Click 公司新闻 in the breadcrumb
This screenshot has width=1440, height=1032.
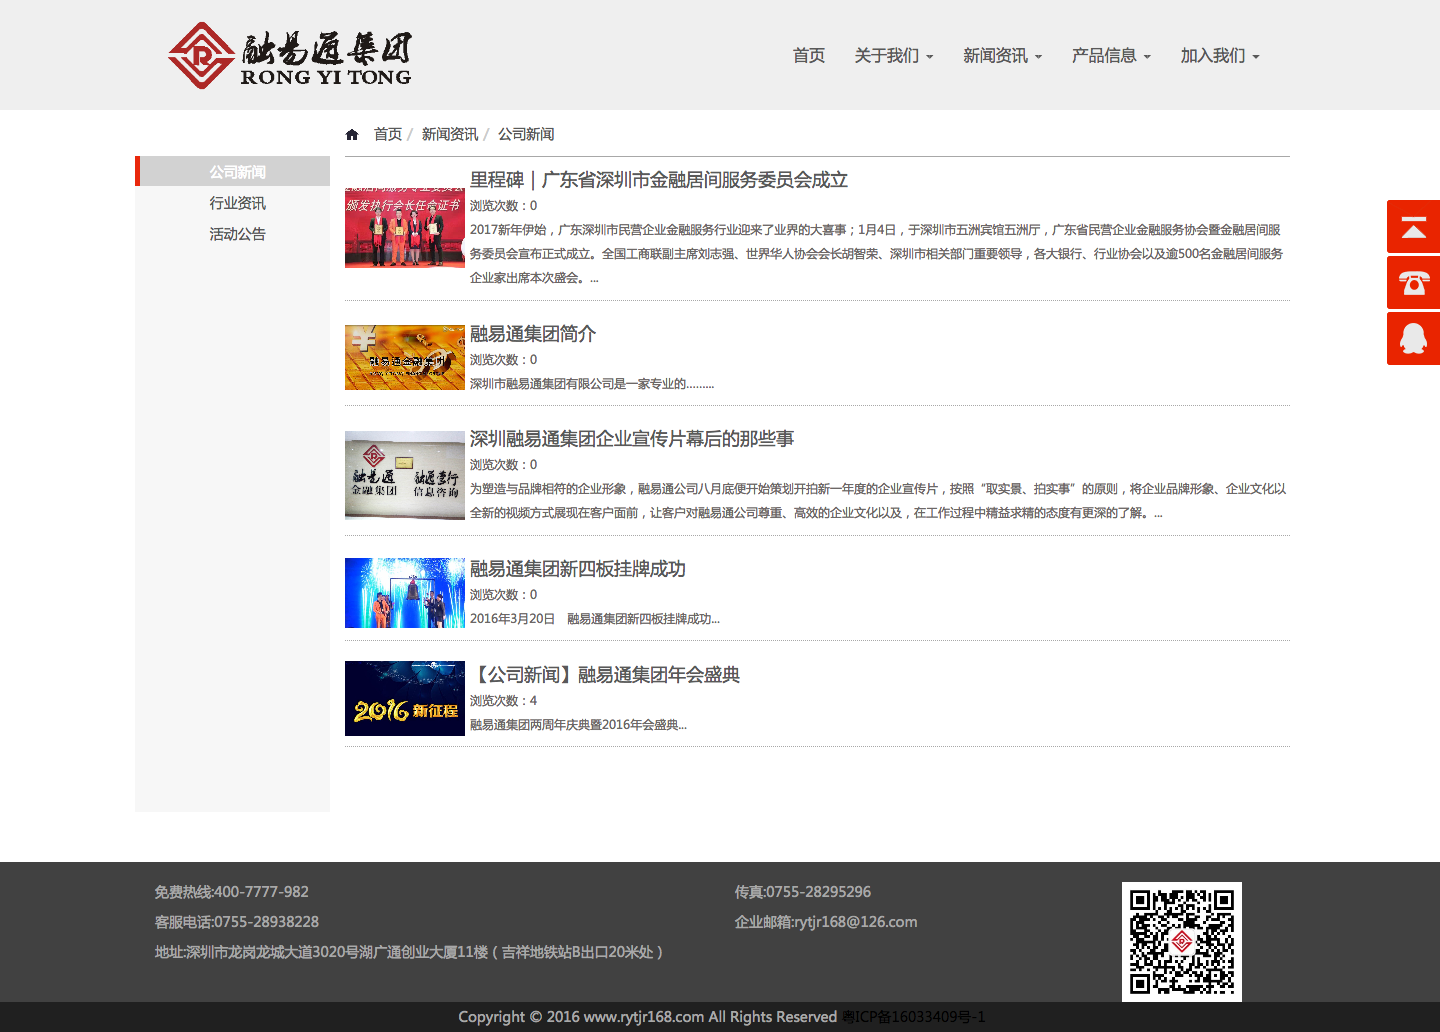tap(526, 134)
